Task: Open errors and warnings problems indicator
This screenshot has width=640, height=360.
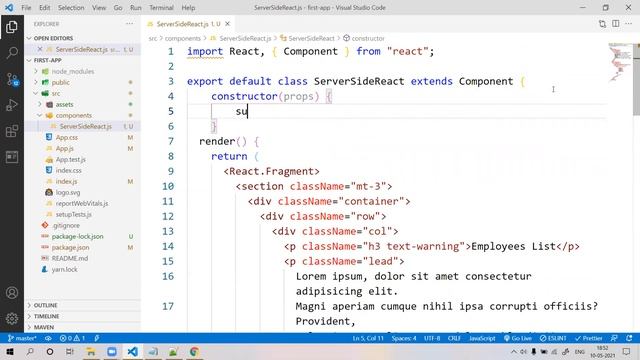Action: click(72, 338)
